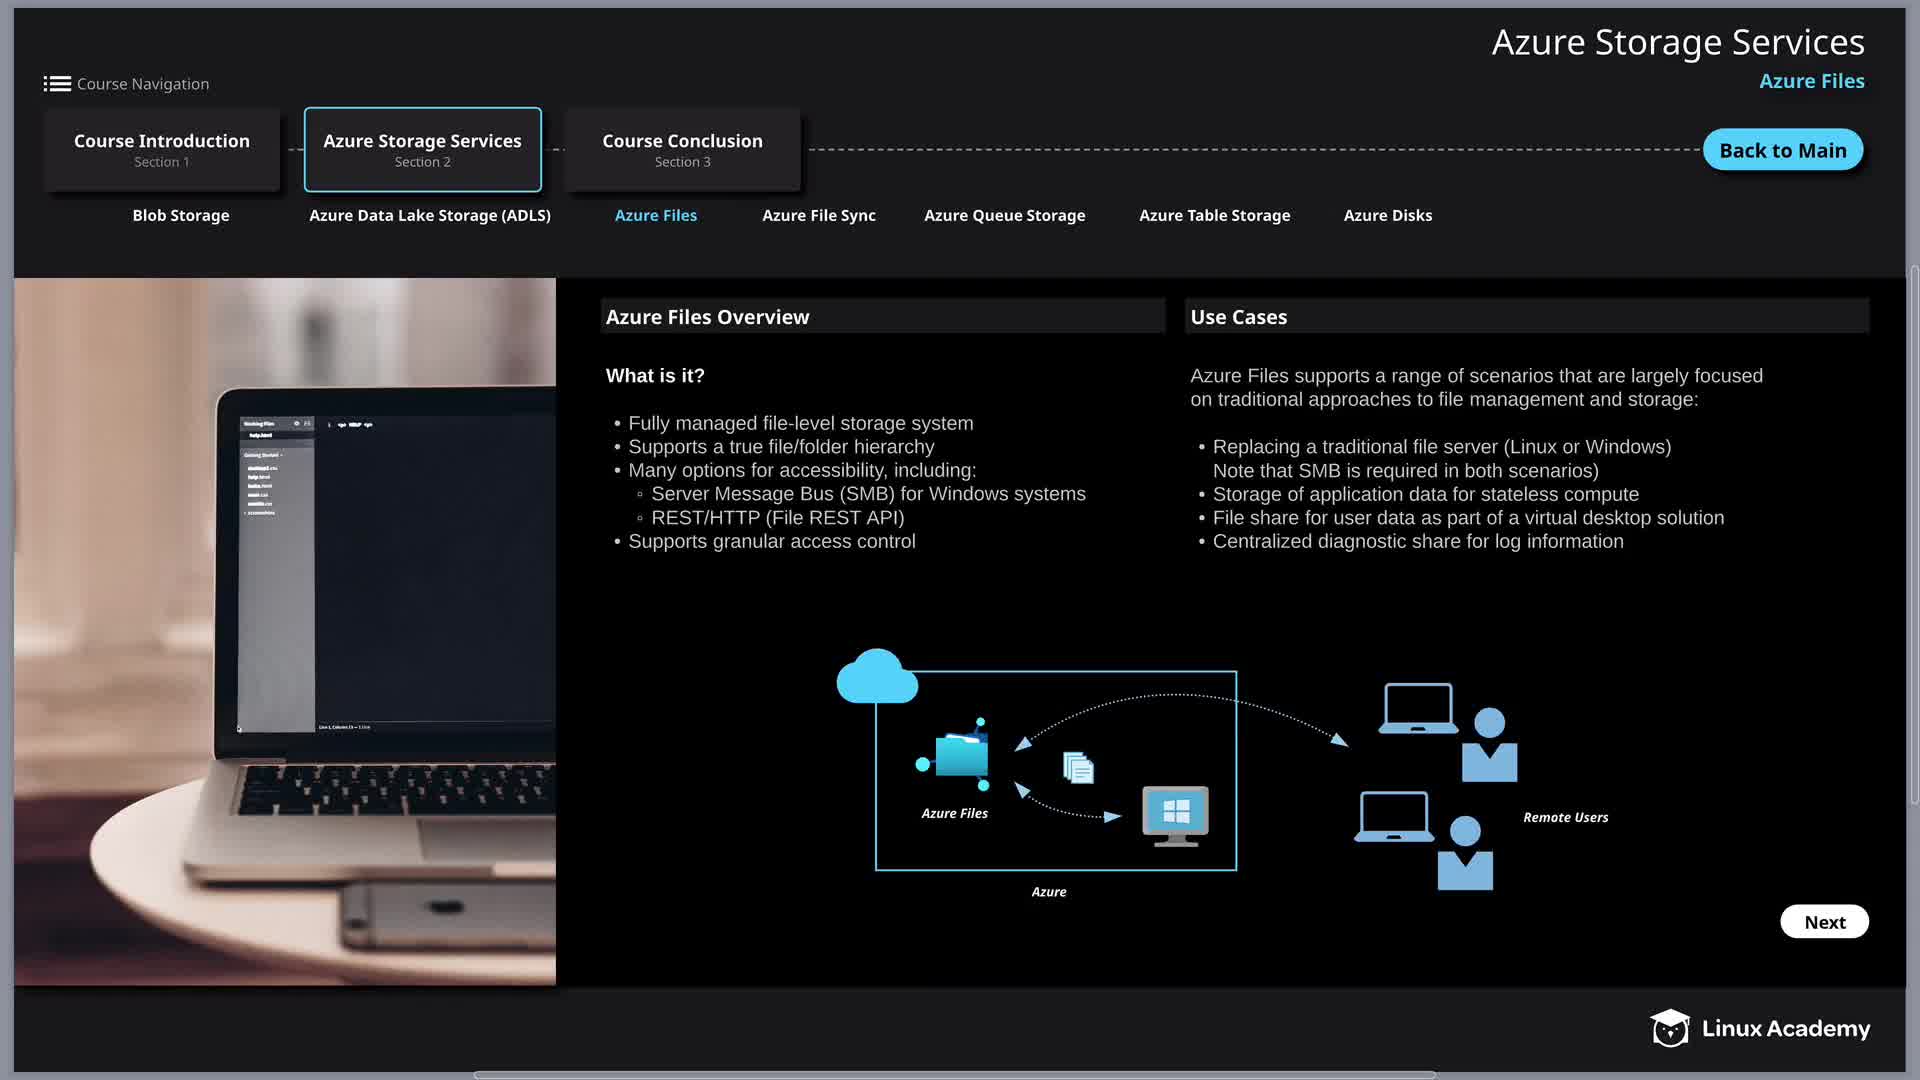
Task: Switch to Azure File Sync topic
Action: coord(818,215)
